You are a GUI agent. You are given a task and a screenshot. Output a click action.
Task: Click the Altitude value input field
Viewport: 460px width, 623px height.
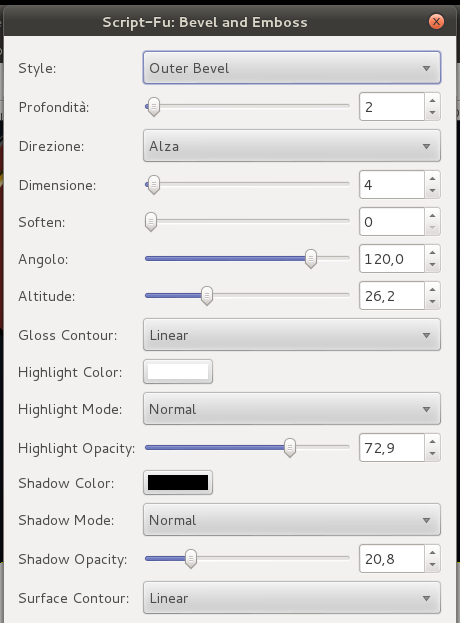392,296
